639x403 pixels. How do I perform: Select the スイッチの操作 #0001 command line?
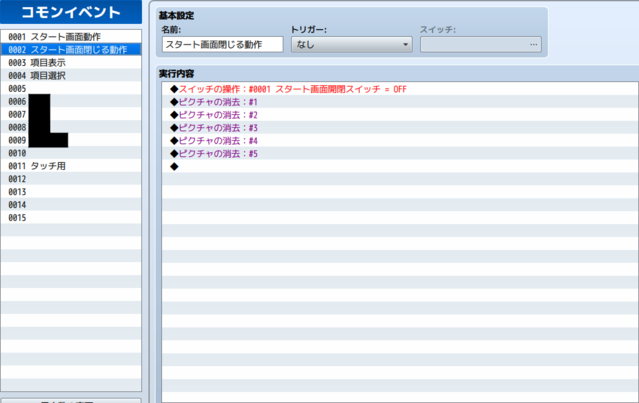pyautogui.click(x=400, y=89)
